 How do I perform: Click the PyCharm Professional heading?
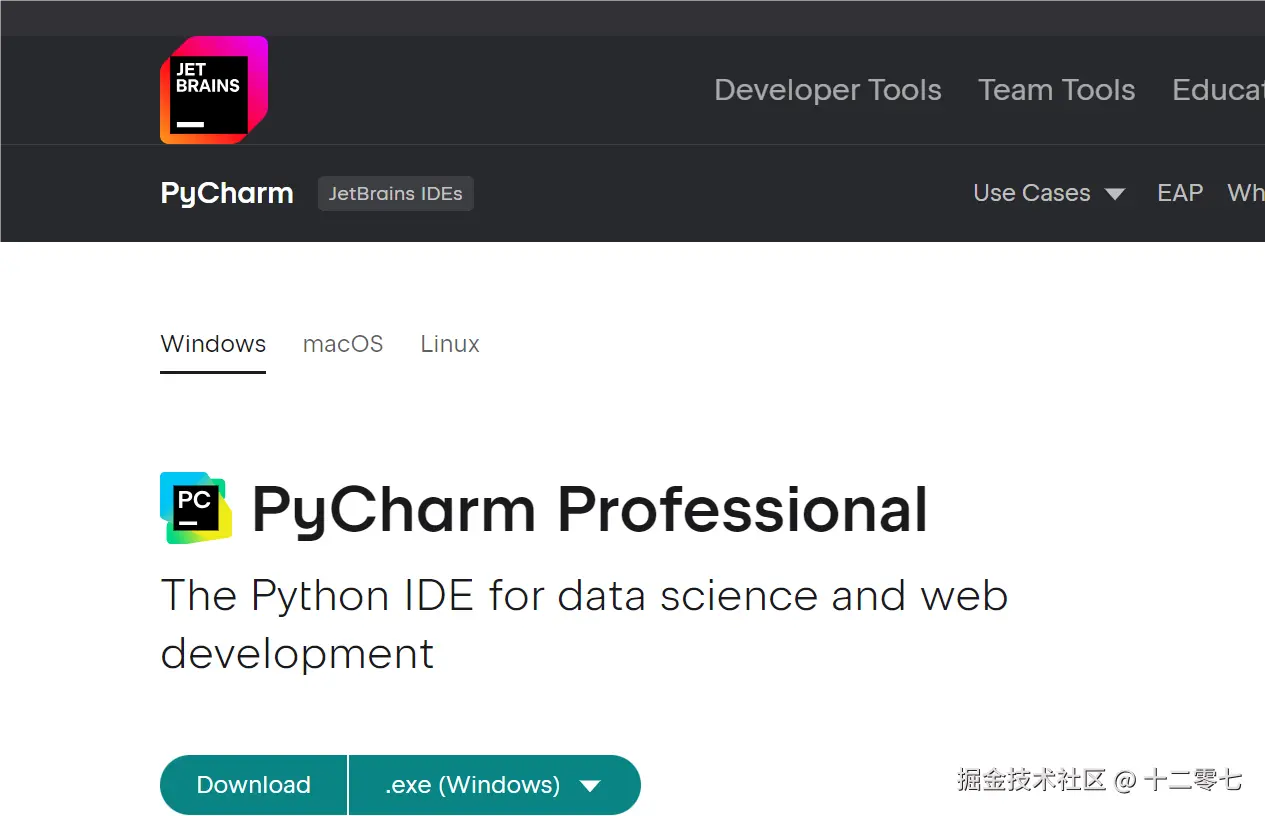(589, 509)
